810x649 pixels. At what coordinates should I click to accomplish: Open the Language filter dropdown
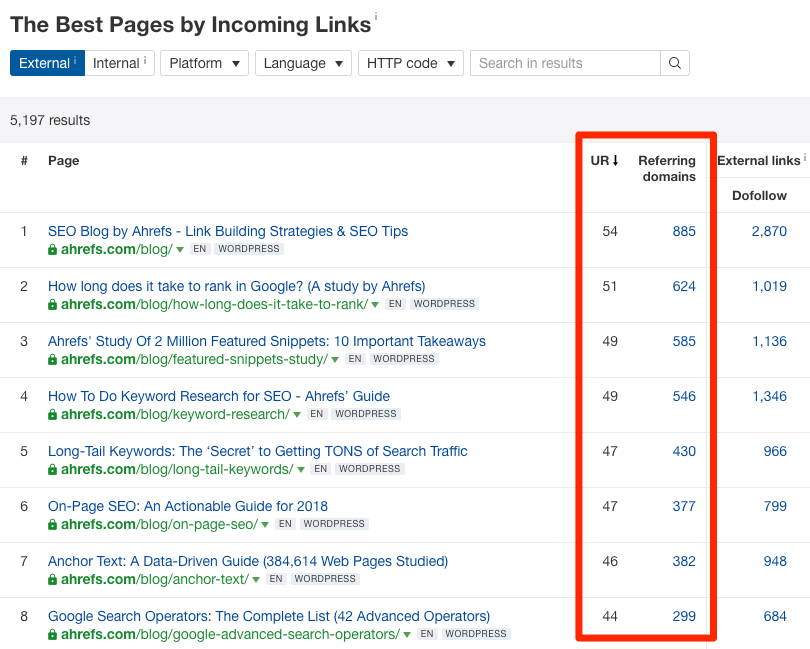(x=303, y=63)
